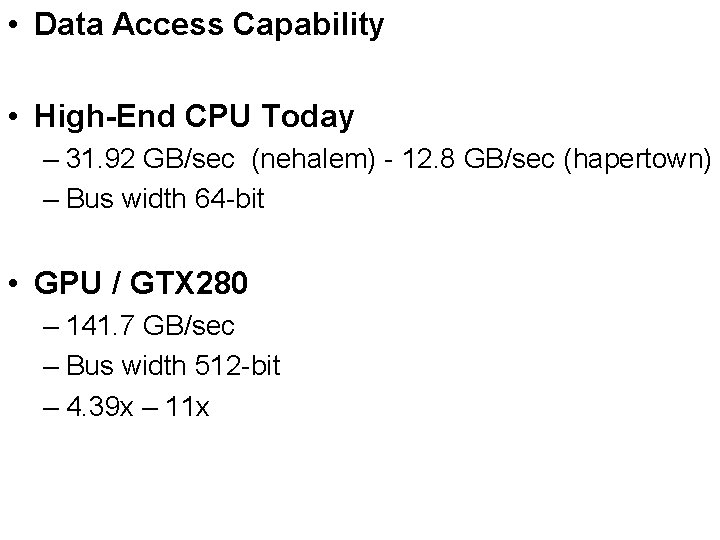
Task: Click the word 'Capability' in the first heading
Action: (x=309, y=25)
